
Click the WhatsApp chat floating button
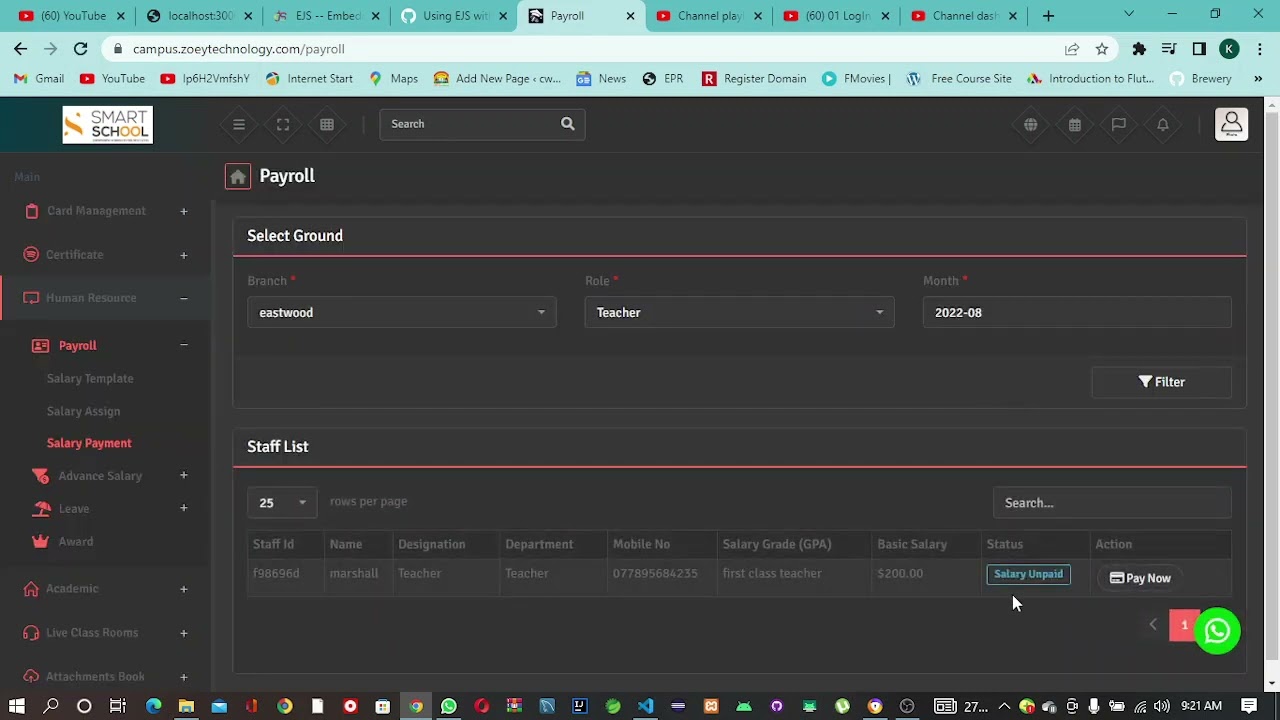click(x=1217, y=631)
